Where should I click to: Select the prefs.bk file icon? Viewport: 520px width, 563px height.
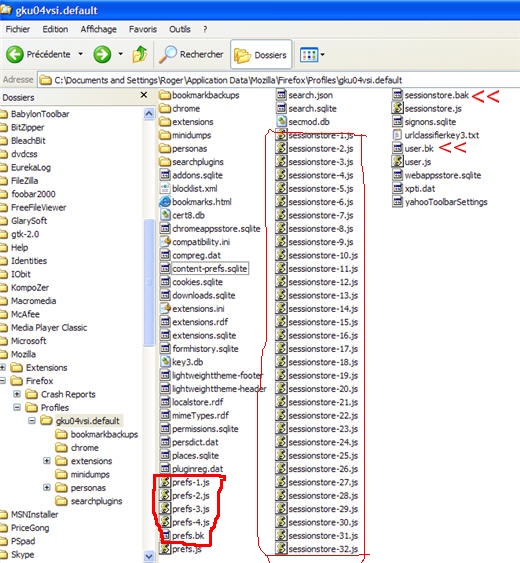[x=166, y=535]
